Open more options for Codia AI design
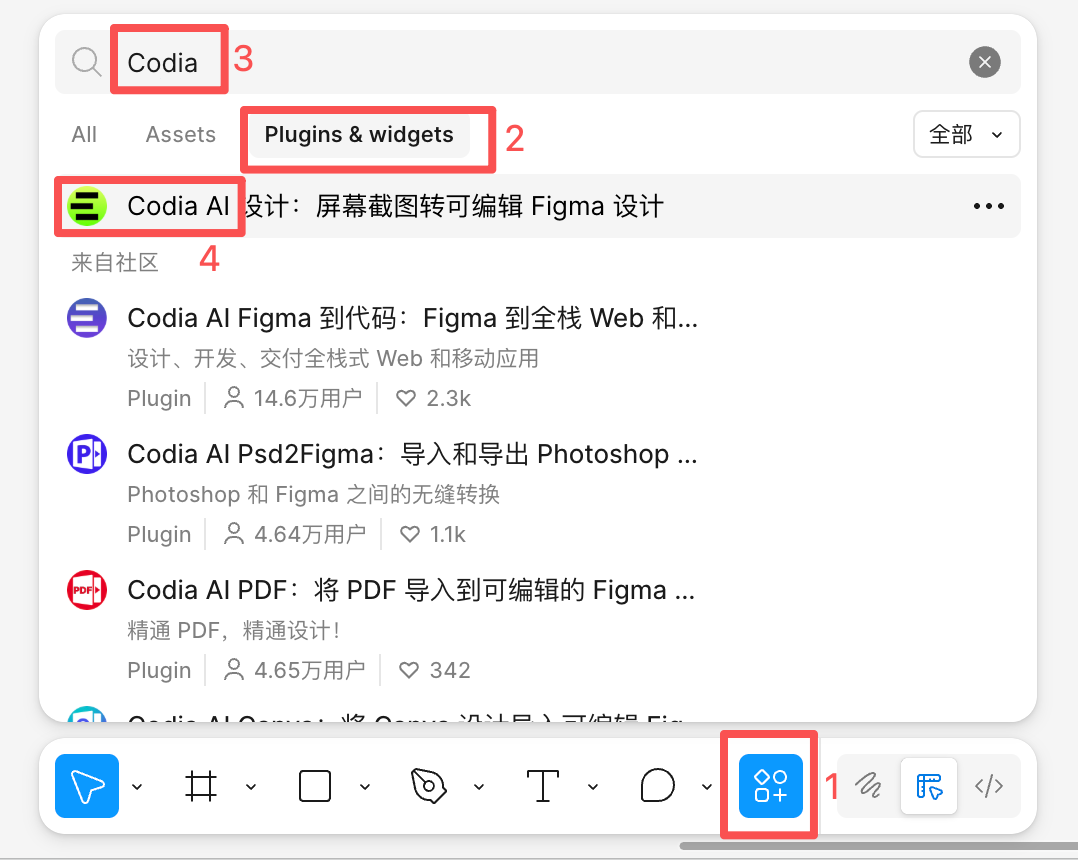This screenshot has width=1078, height=860. pos(989,206)
